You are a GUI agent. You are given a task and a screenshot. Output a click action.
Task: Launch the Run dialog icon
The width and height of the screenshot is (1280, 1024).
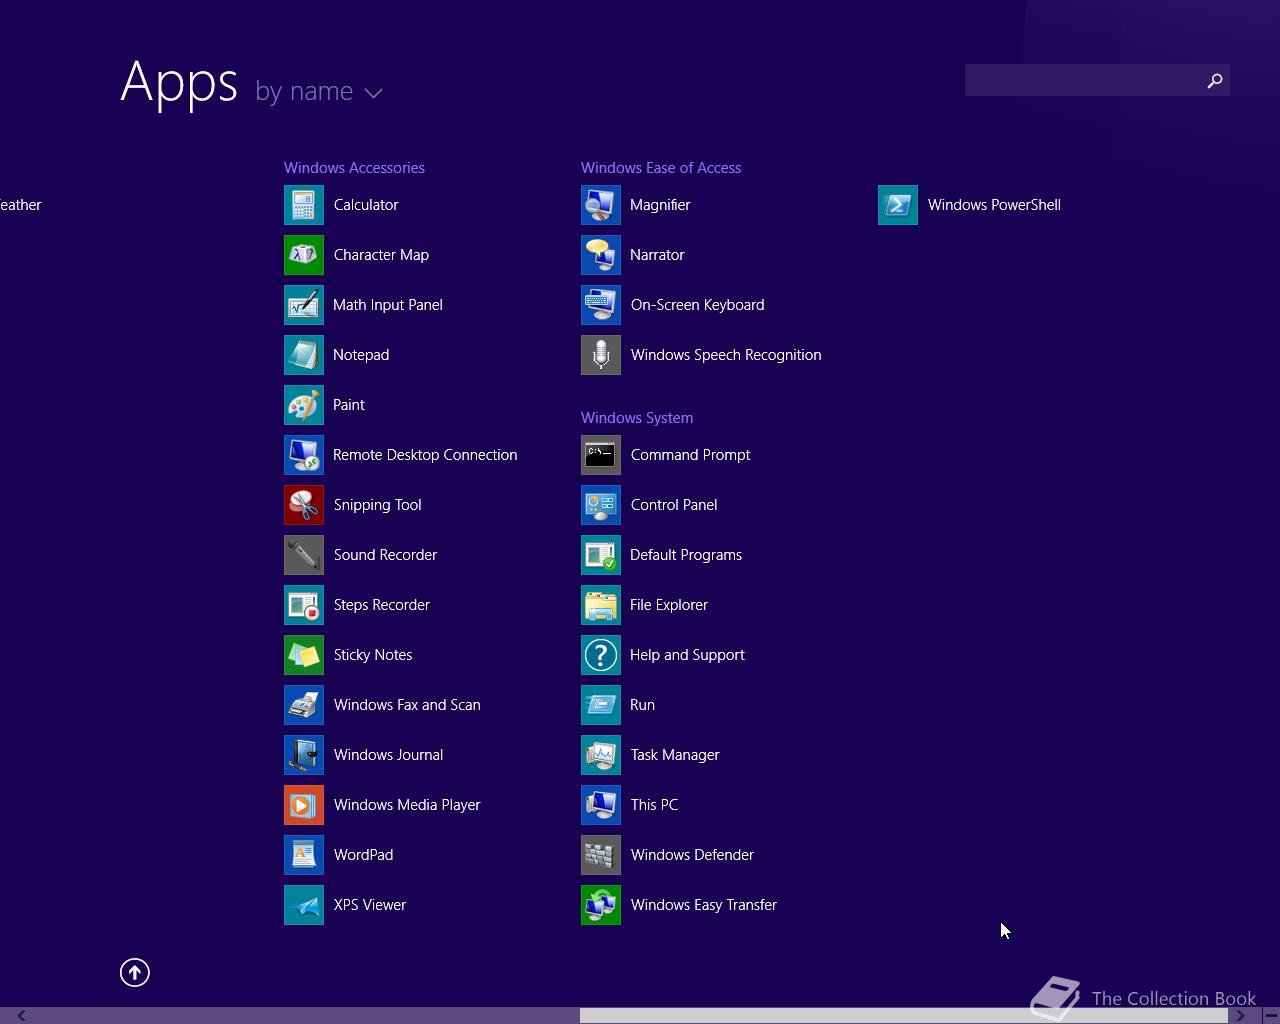point(601,705)
